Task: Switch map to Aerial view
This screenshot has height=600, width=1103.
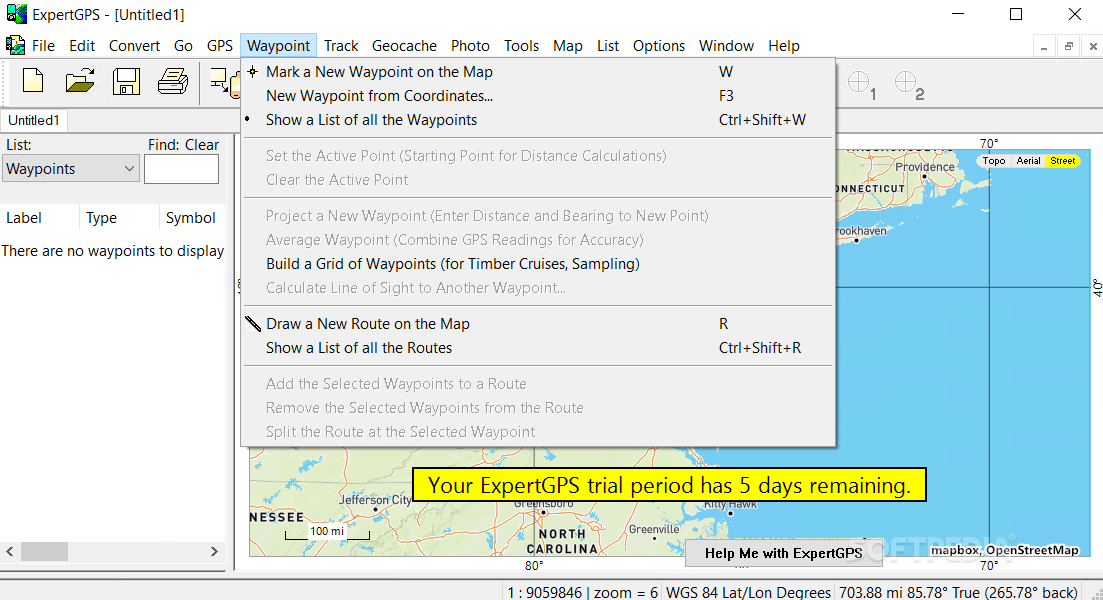Action: tap(1028, 161)
